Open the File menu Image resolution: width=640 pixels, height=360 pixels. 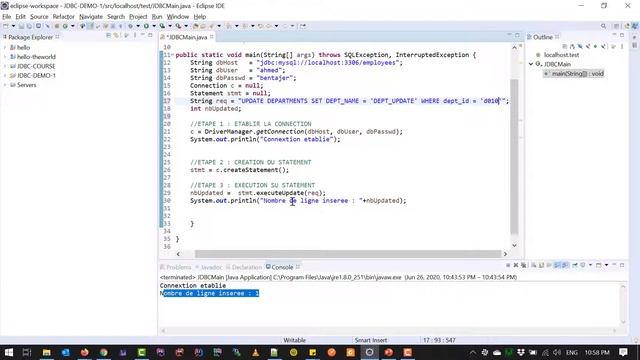7,17
